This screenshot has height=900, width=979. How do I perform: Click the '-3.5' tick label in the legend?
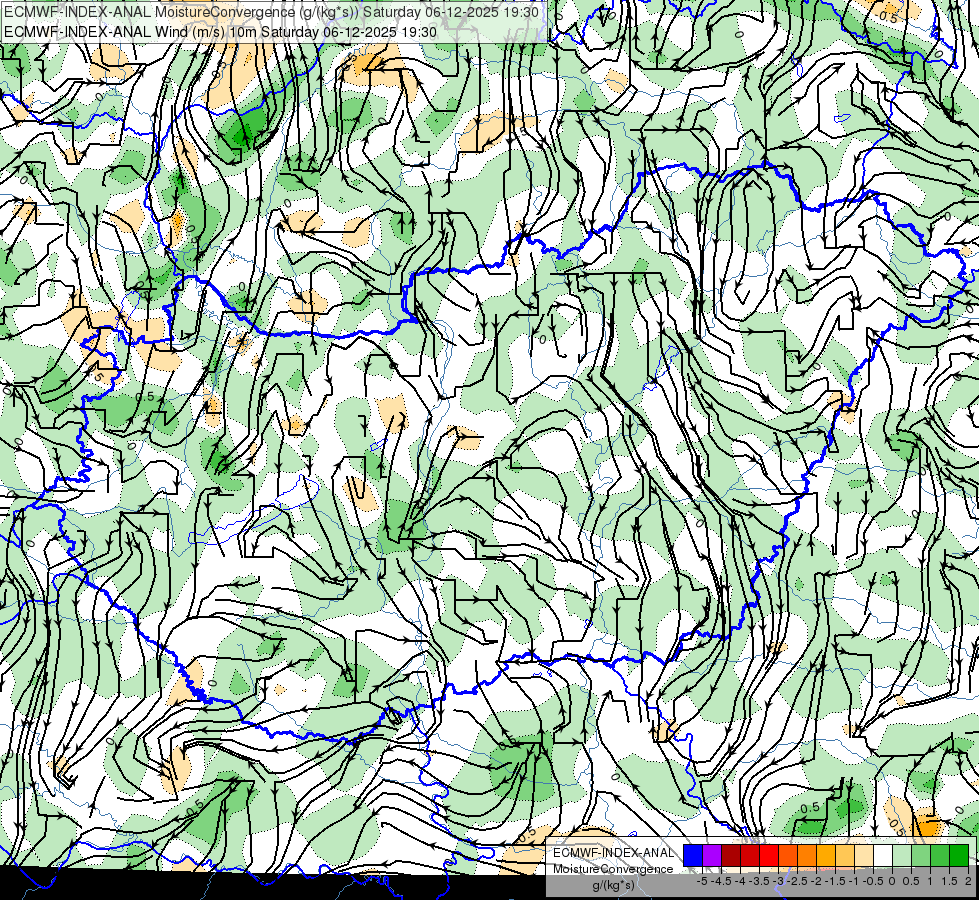click(x=759, y=881)
